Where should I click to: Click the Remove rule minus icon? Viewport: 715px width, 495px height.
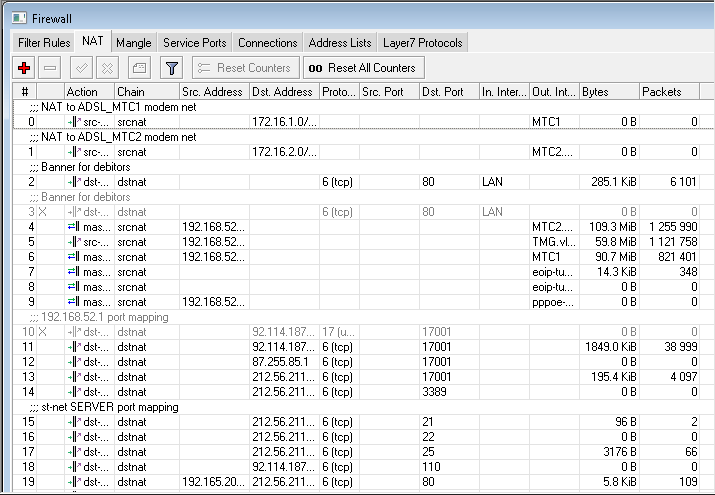click(x=51, y=67)
